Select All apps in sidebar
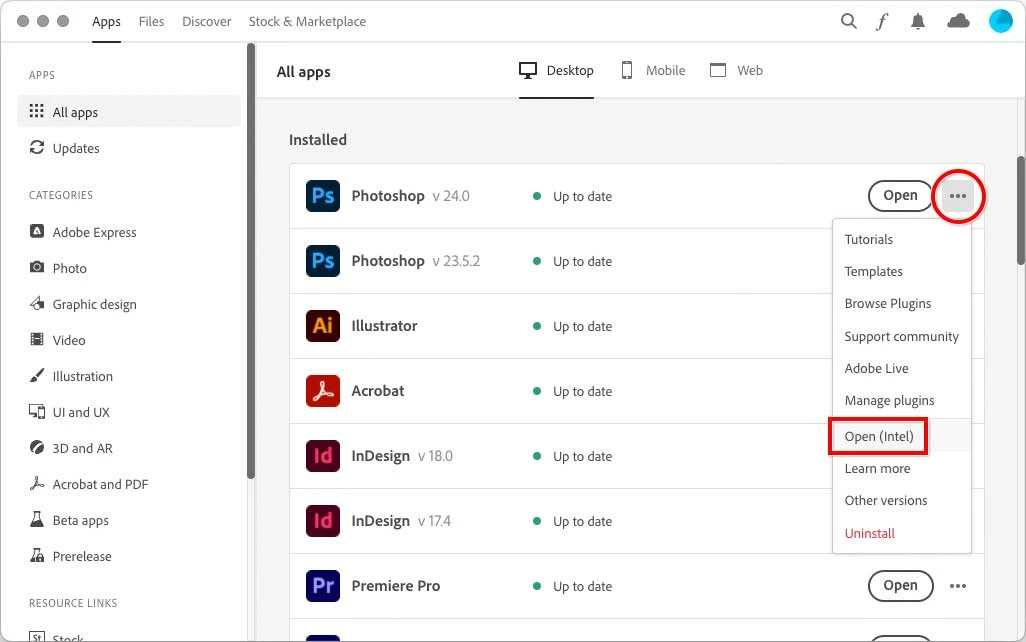This screenshot has height=642, width=1026. 129,112
